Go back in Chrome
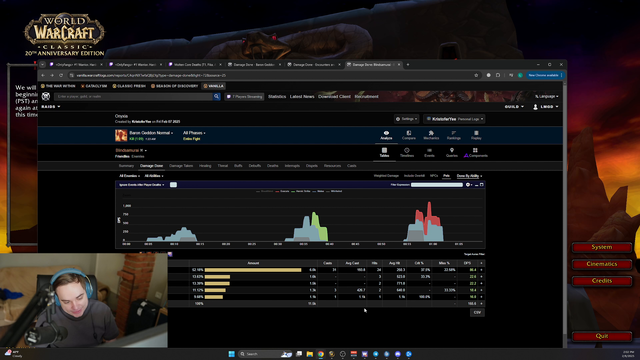Image resolution: width=640 pixels, height=360 pixels. click(43, 76)
